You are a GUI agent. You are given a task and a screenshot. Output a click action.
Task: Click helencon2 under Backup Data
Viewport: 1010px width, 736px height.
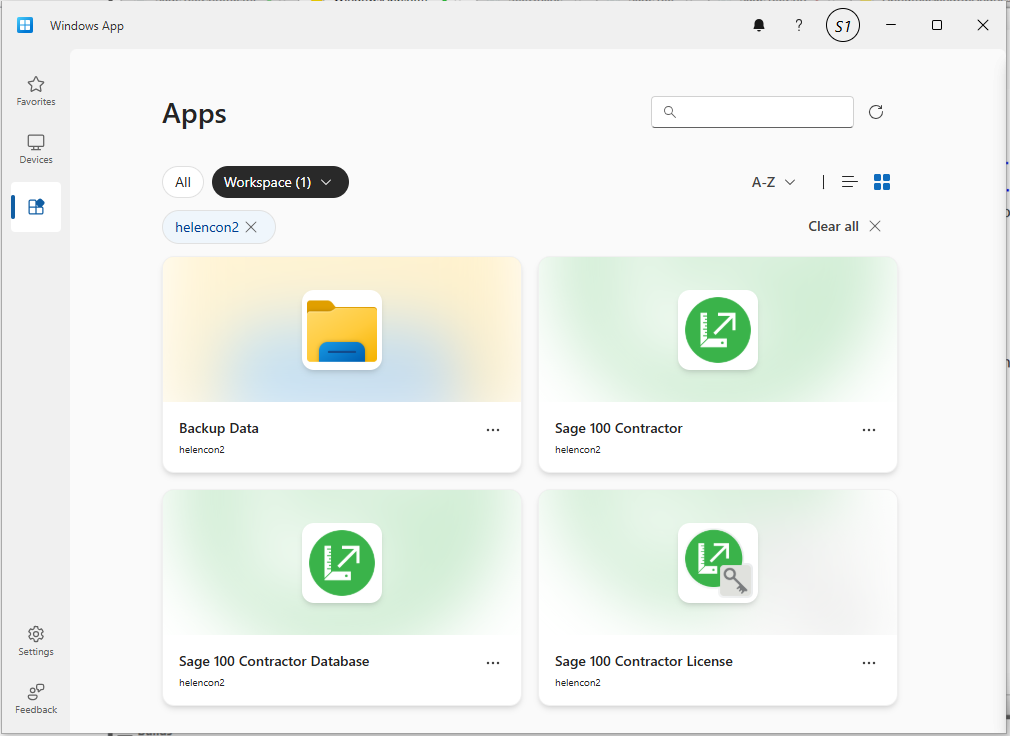(x=202, y=449)
